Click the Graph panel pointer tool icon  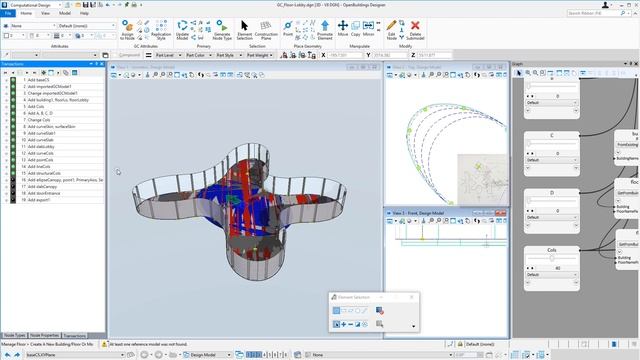point(519,73)
